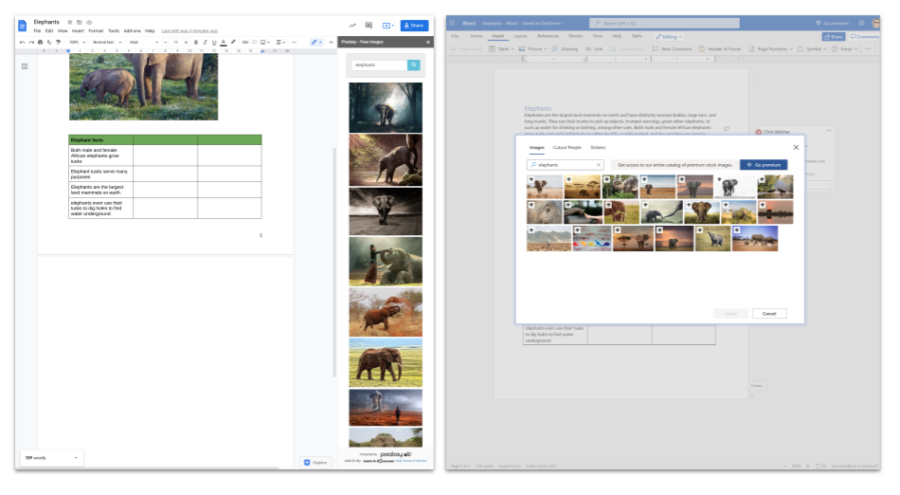Open the editing mode pencil dropdown in Docs

point(316,42)
